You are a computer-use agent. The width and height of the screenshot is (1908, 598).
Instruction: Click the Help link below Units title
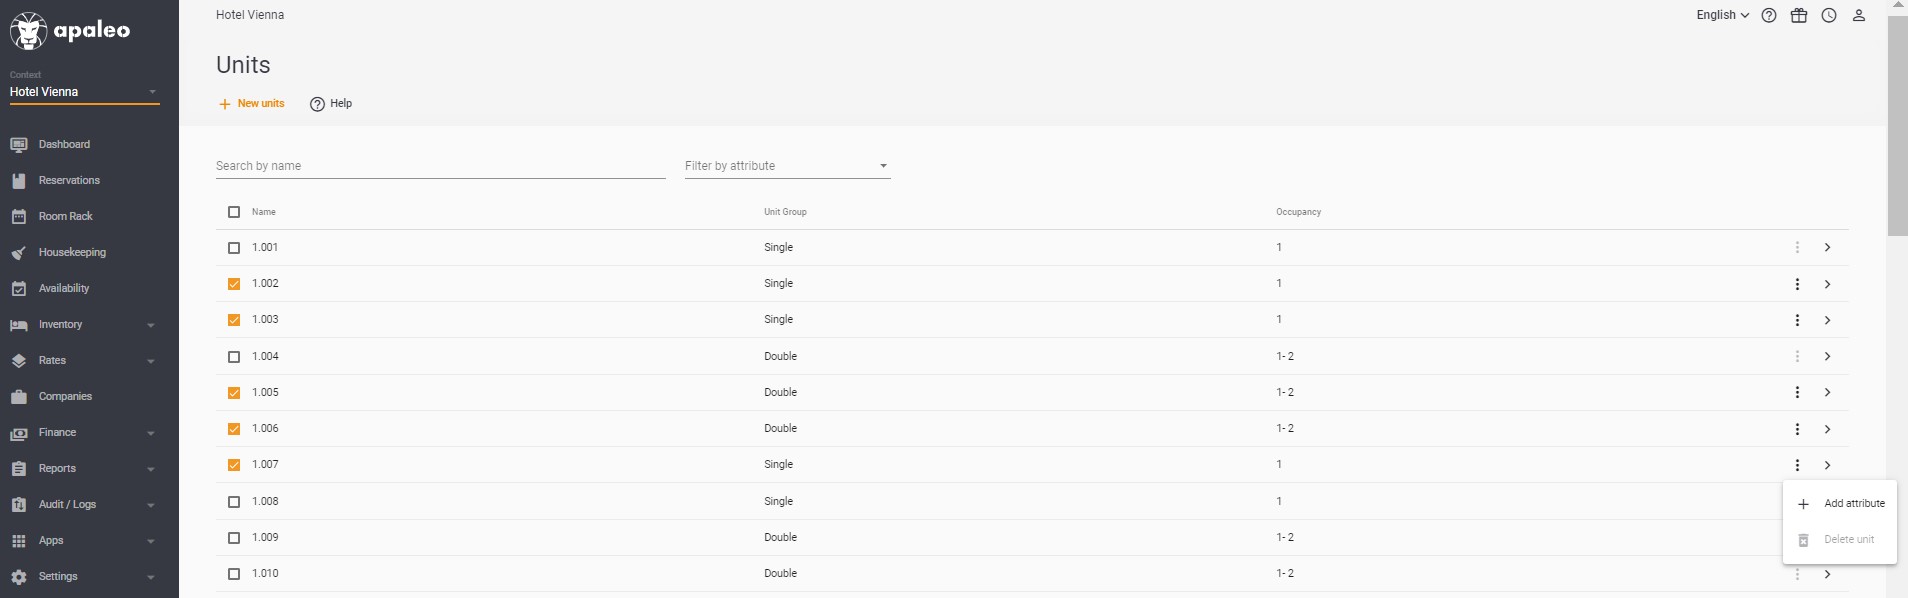[x=331, y=104]
